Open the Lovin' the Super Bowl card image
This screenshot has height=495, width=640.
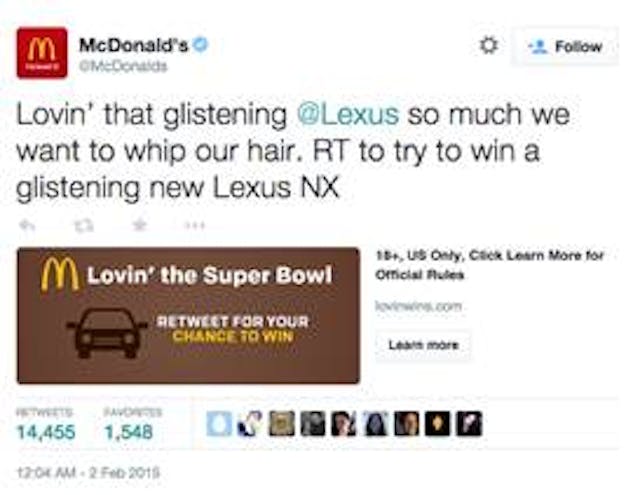click(x=188, y=315)
